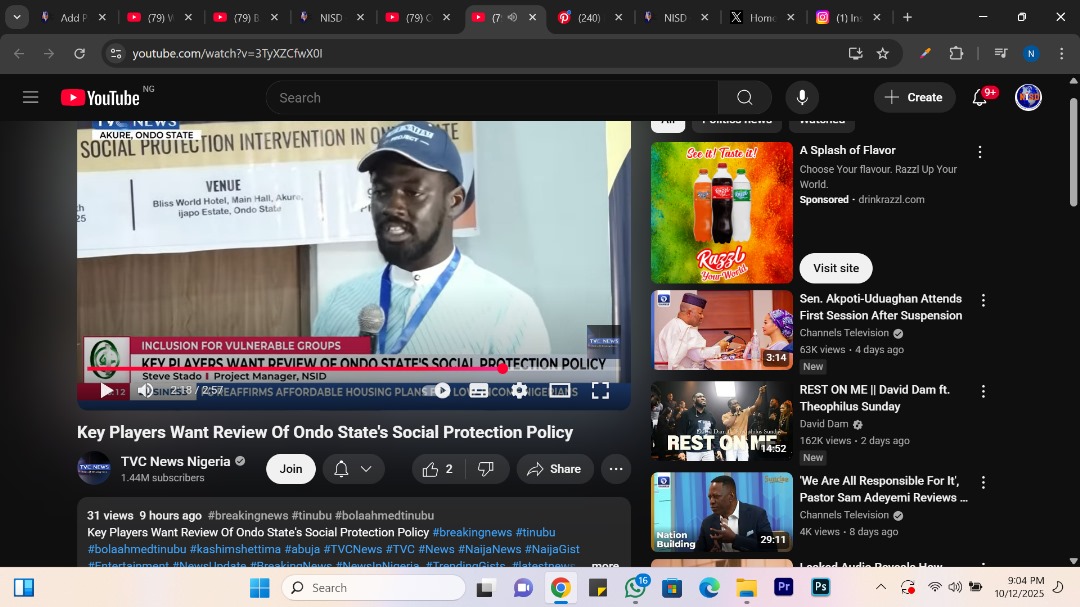Start voice search with microphone
1080x607 pixels.
tap(802, 98)
